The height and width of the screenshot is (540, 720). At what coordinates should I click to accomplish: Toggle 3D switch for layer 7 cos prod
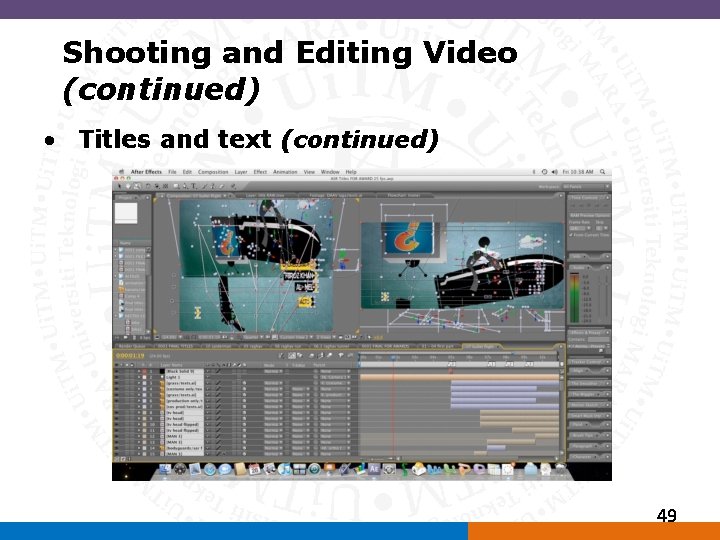[244, 406]
